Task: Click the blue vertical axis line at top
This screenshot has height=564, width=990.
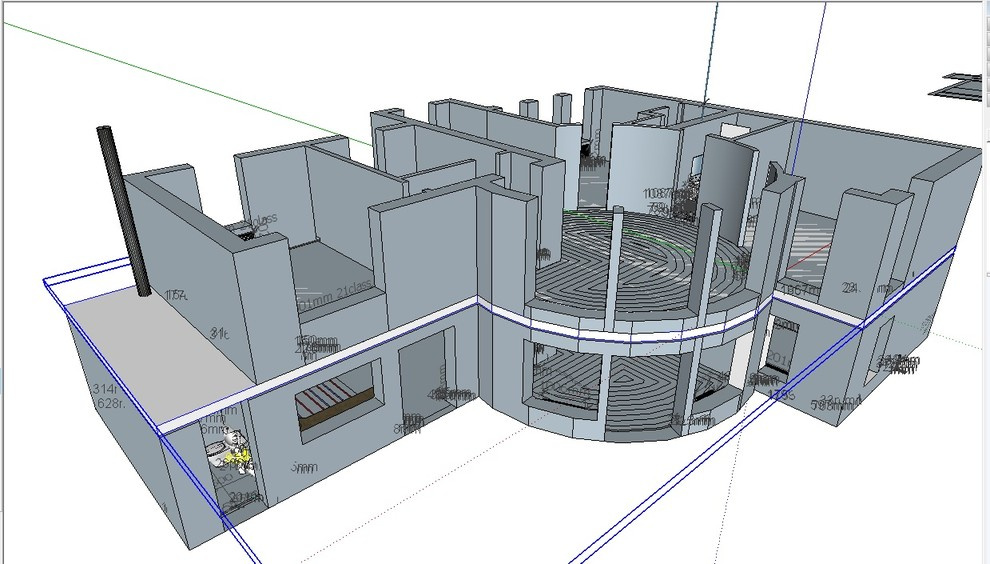Action: pos(717,50)
